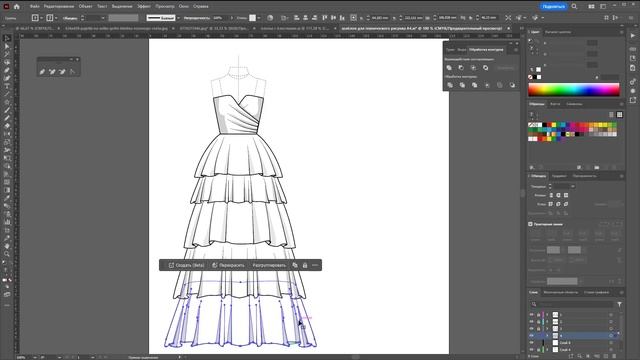Toggle visibility eye of selected layer 4
The image size is (640, 360).
531,336
